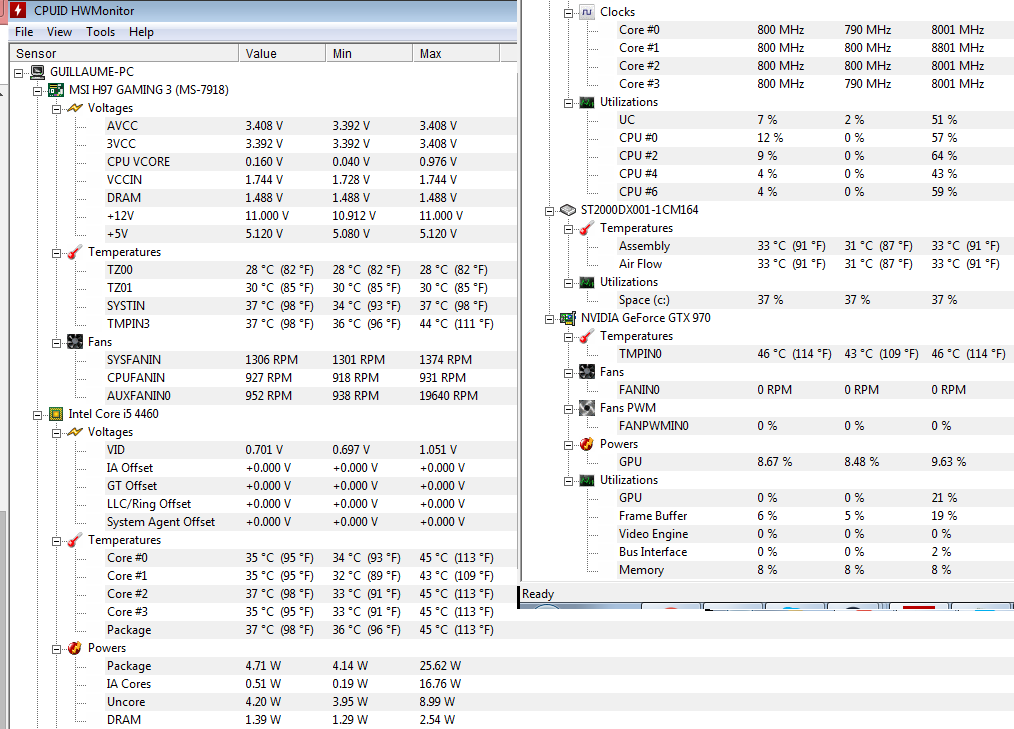
Task: Click the Value column header
Action: [x=282, y=53]
